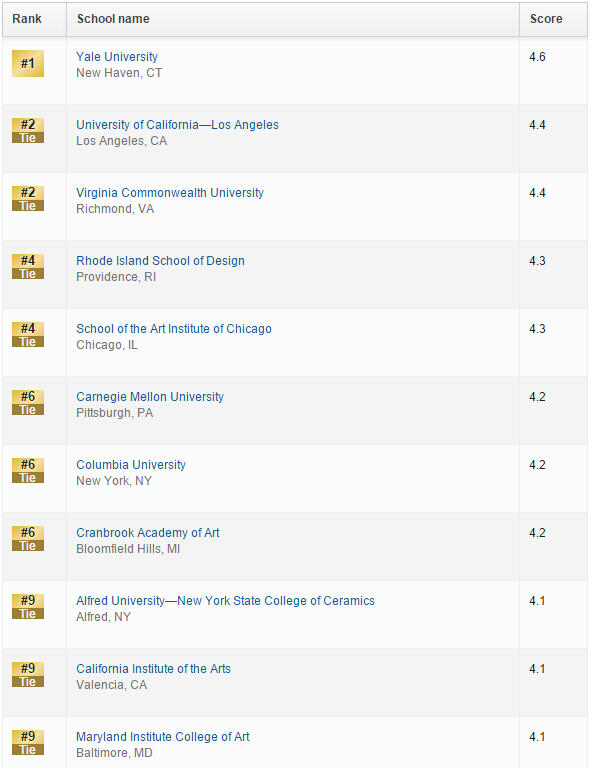Click #6 Tie badge beside Carnegie Mellon
594x768 pixels.
[x=28, y=403]
